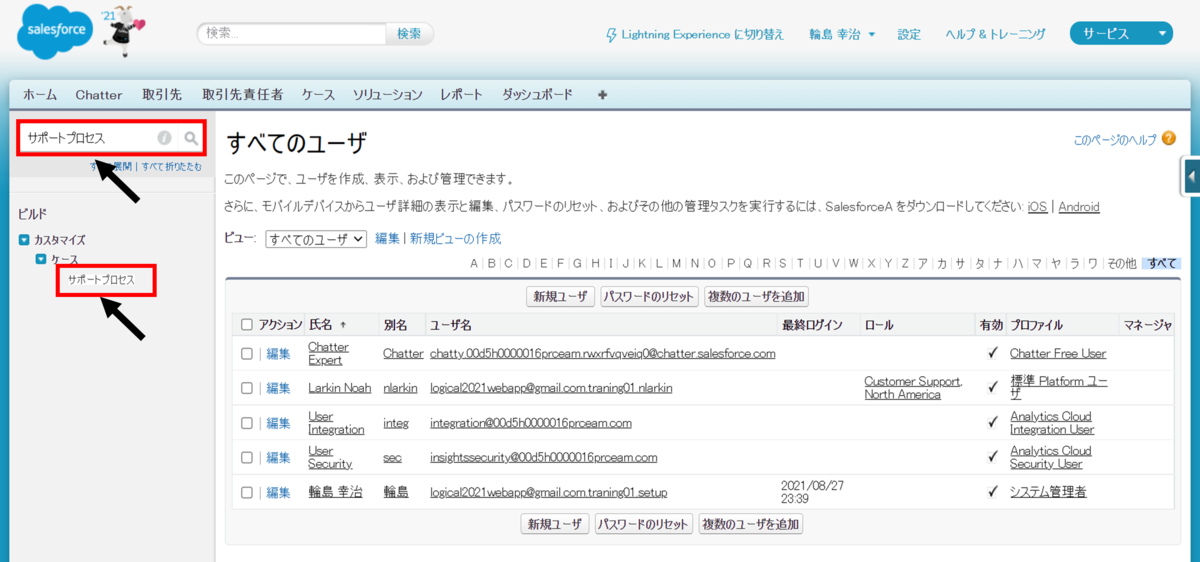Open the 設定 link
1200x562 pixels.
[x=909, y=34]
